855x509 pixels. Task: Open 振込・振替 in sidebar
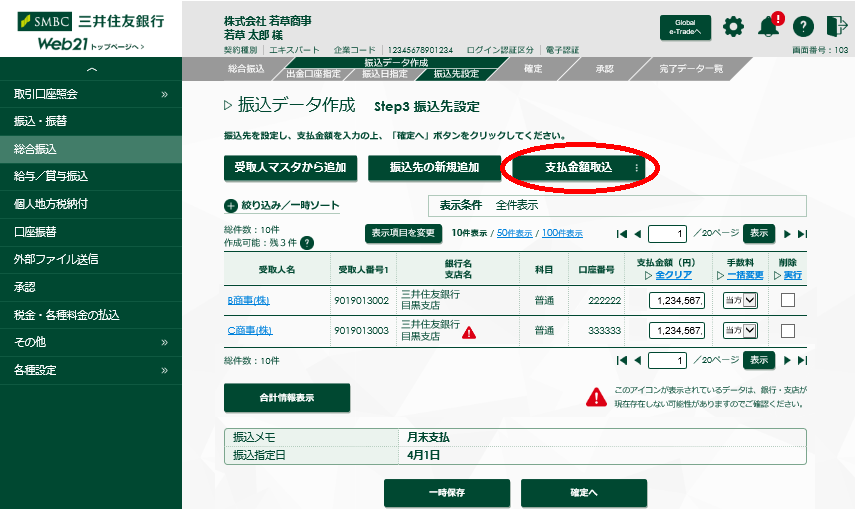pos(91,121)
